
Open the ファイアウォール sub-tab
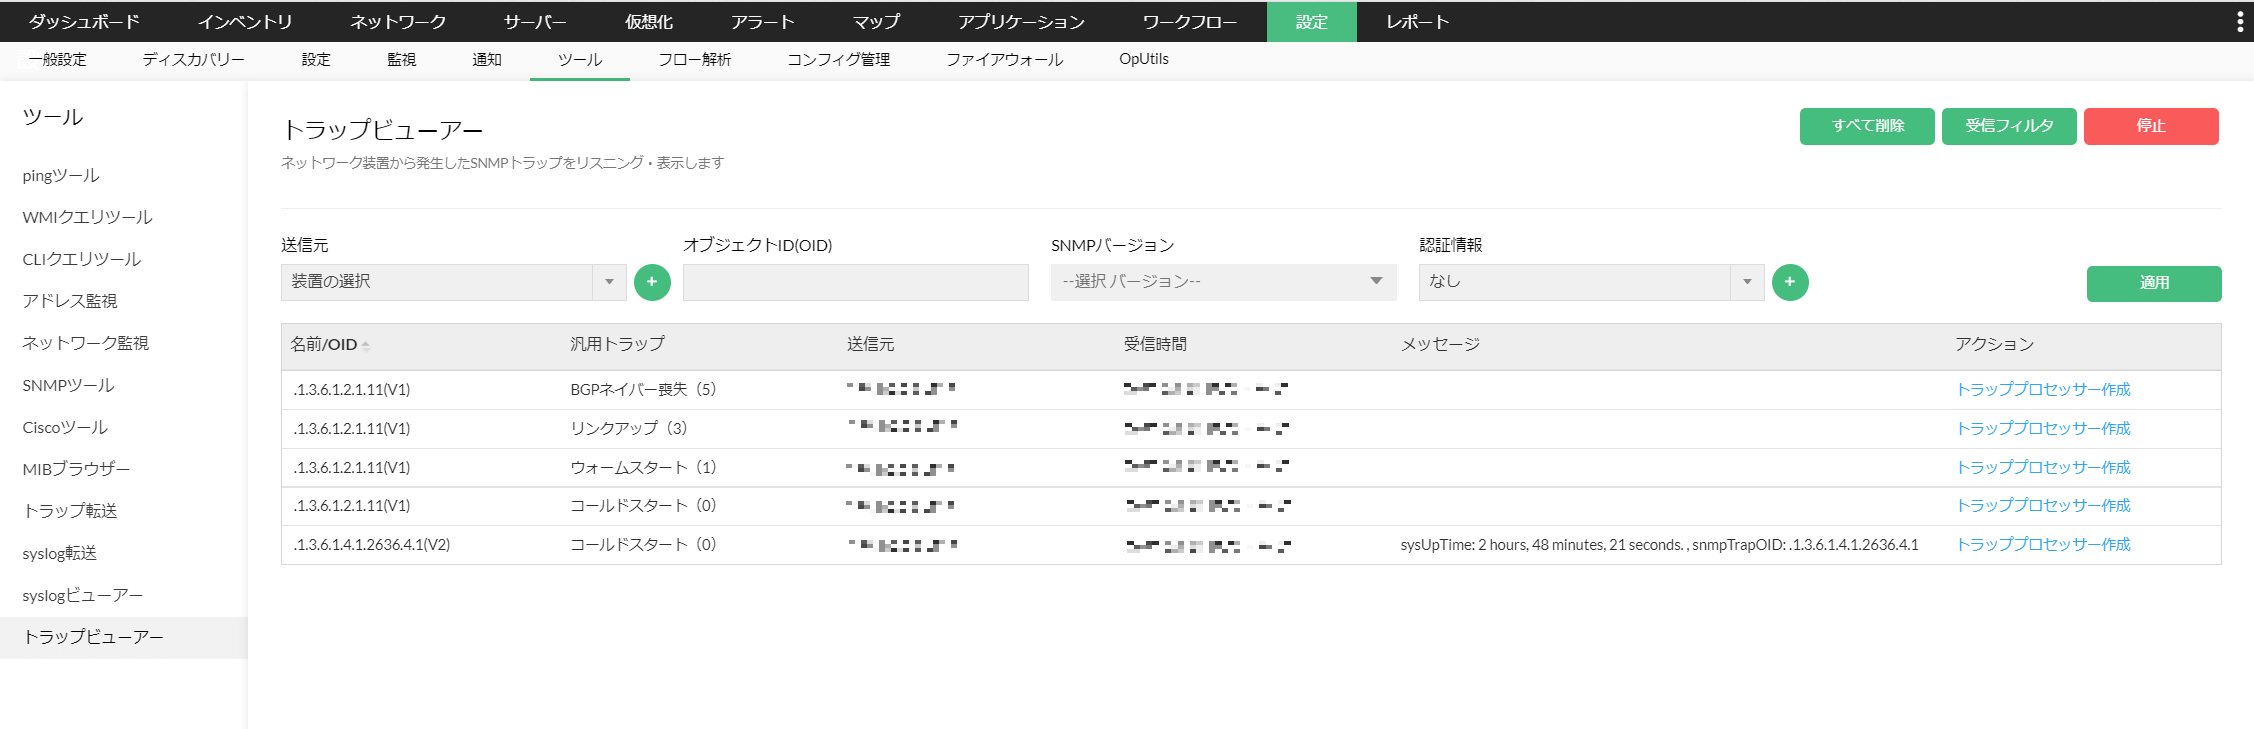[1005, 60]
